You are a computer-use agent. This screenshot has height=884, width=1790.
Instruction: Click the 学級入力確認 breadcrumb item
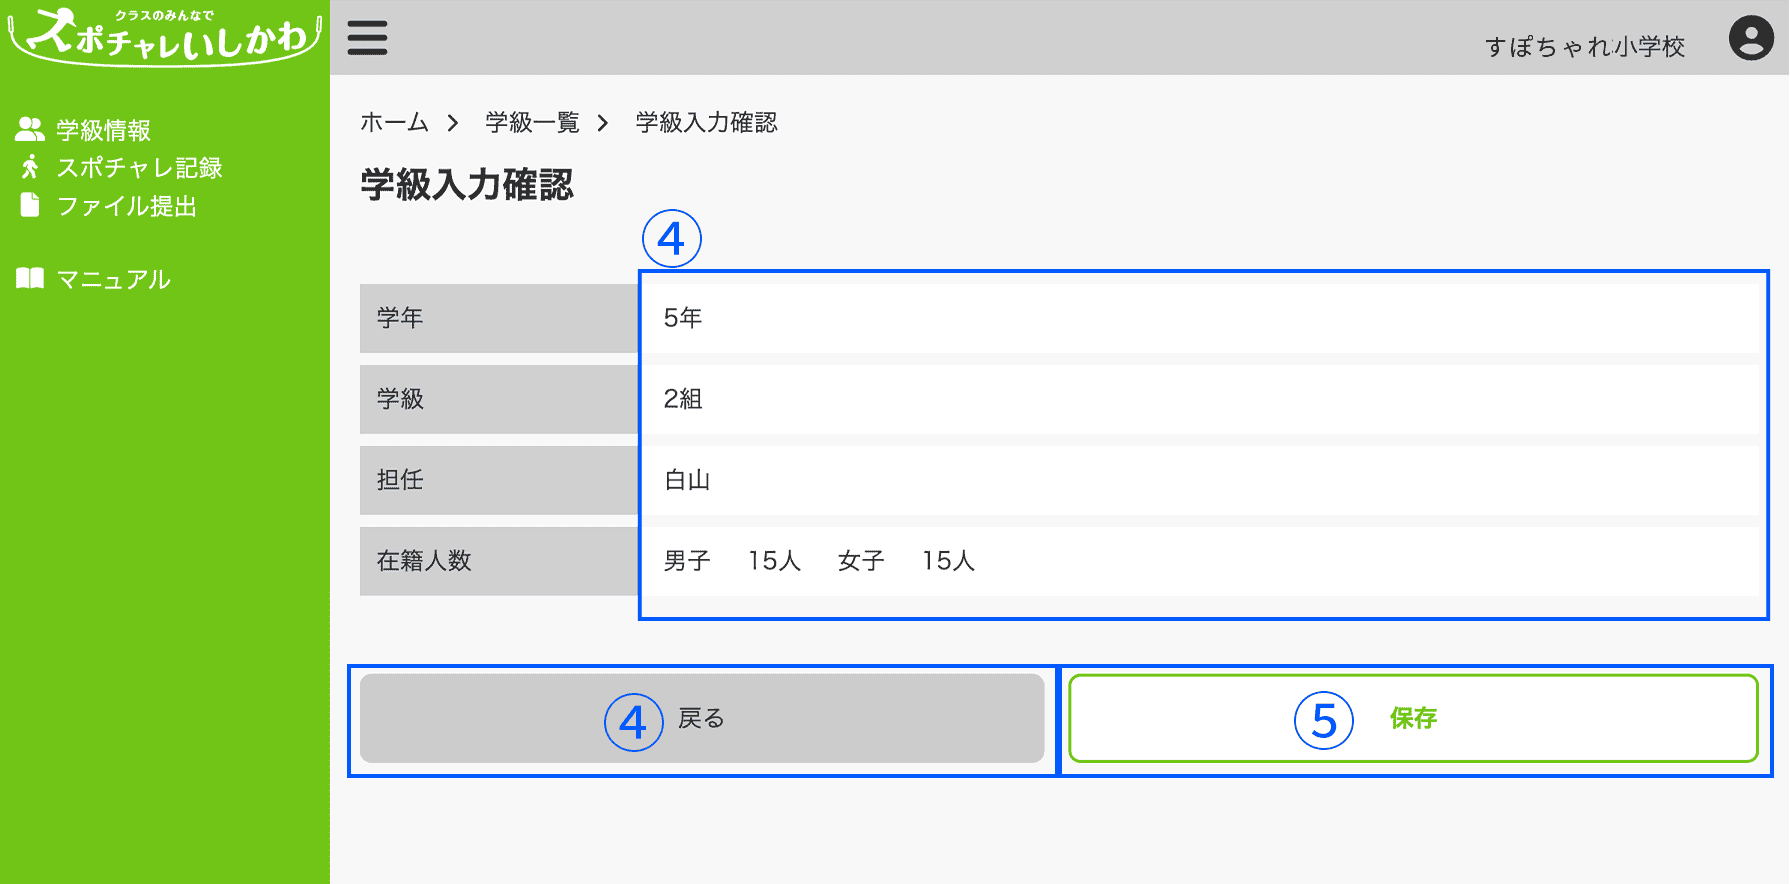click(706, 122)
